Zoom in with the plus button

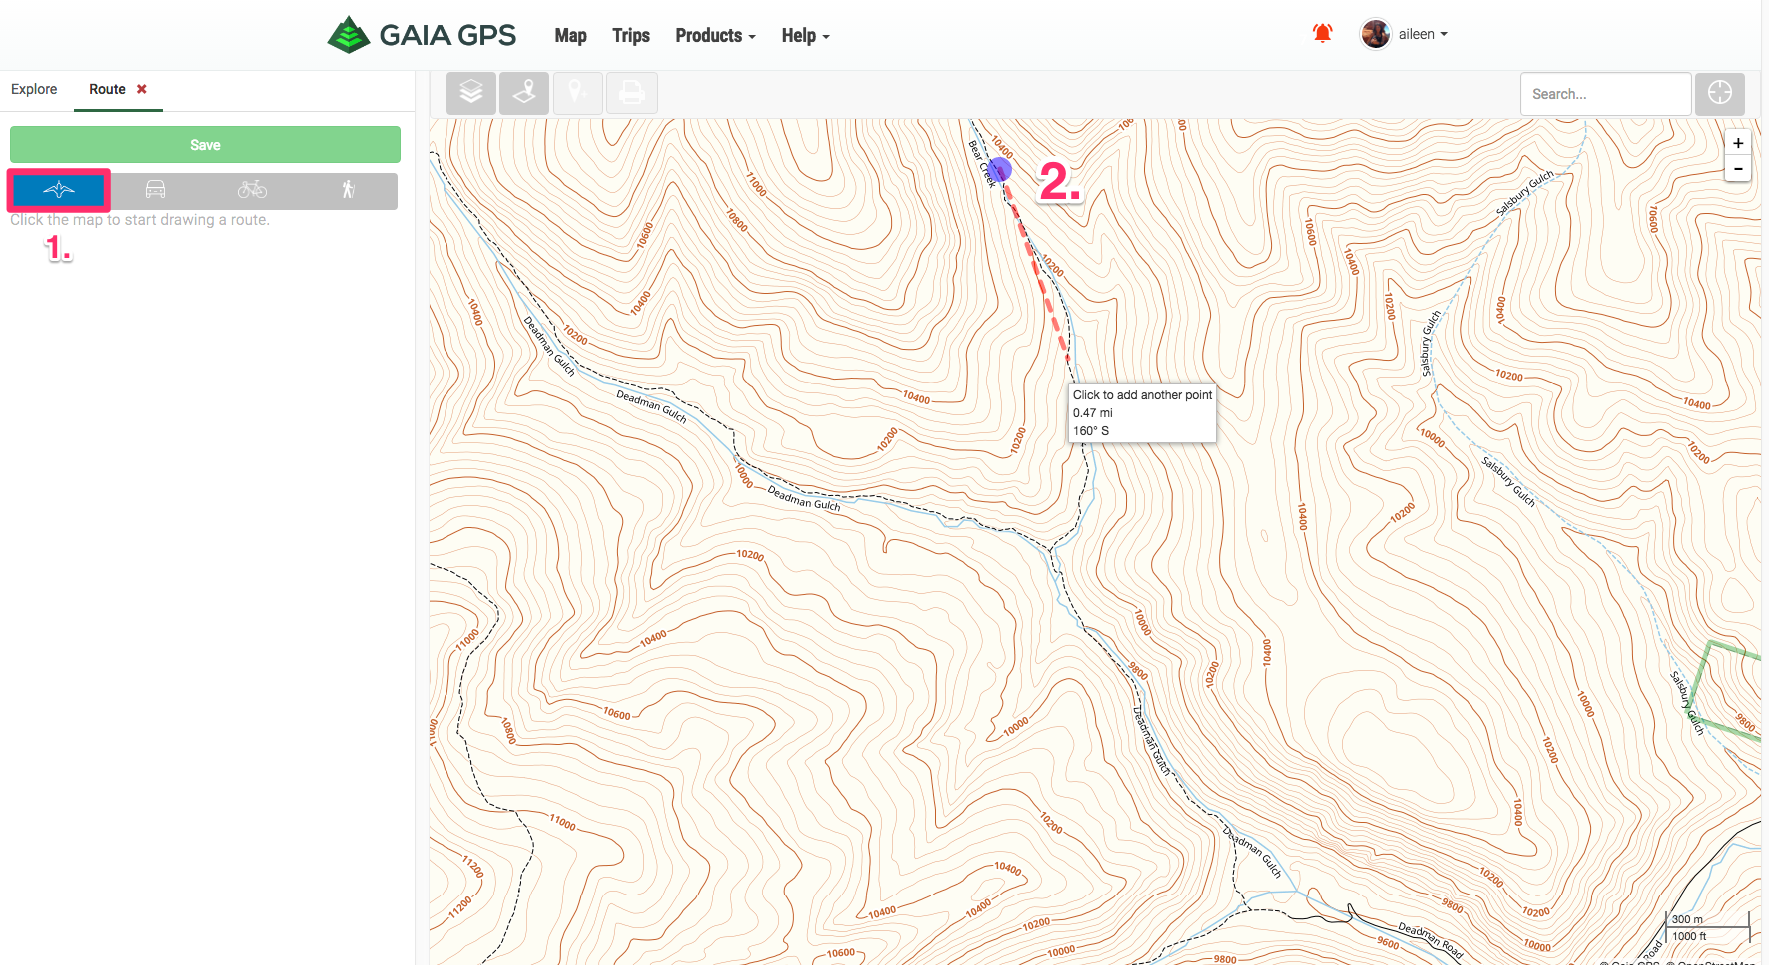click(1738, 143)
